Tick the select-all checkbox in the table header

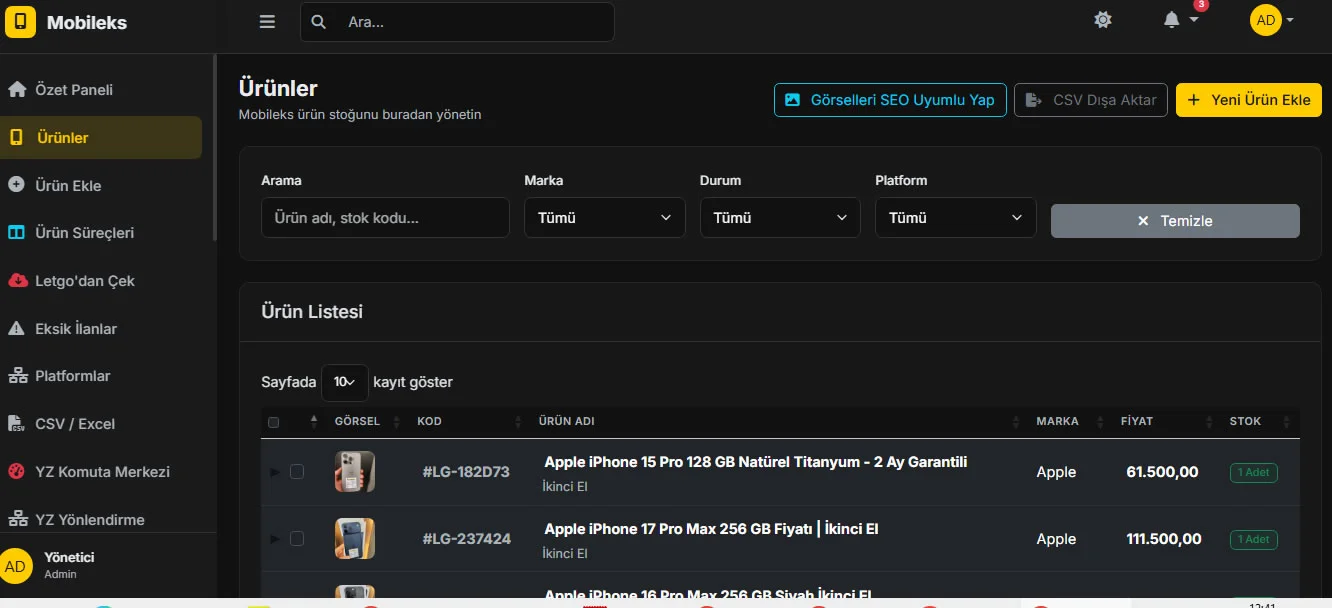click(x=274, y=422)
